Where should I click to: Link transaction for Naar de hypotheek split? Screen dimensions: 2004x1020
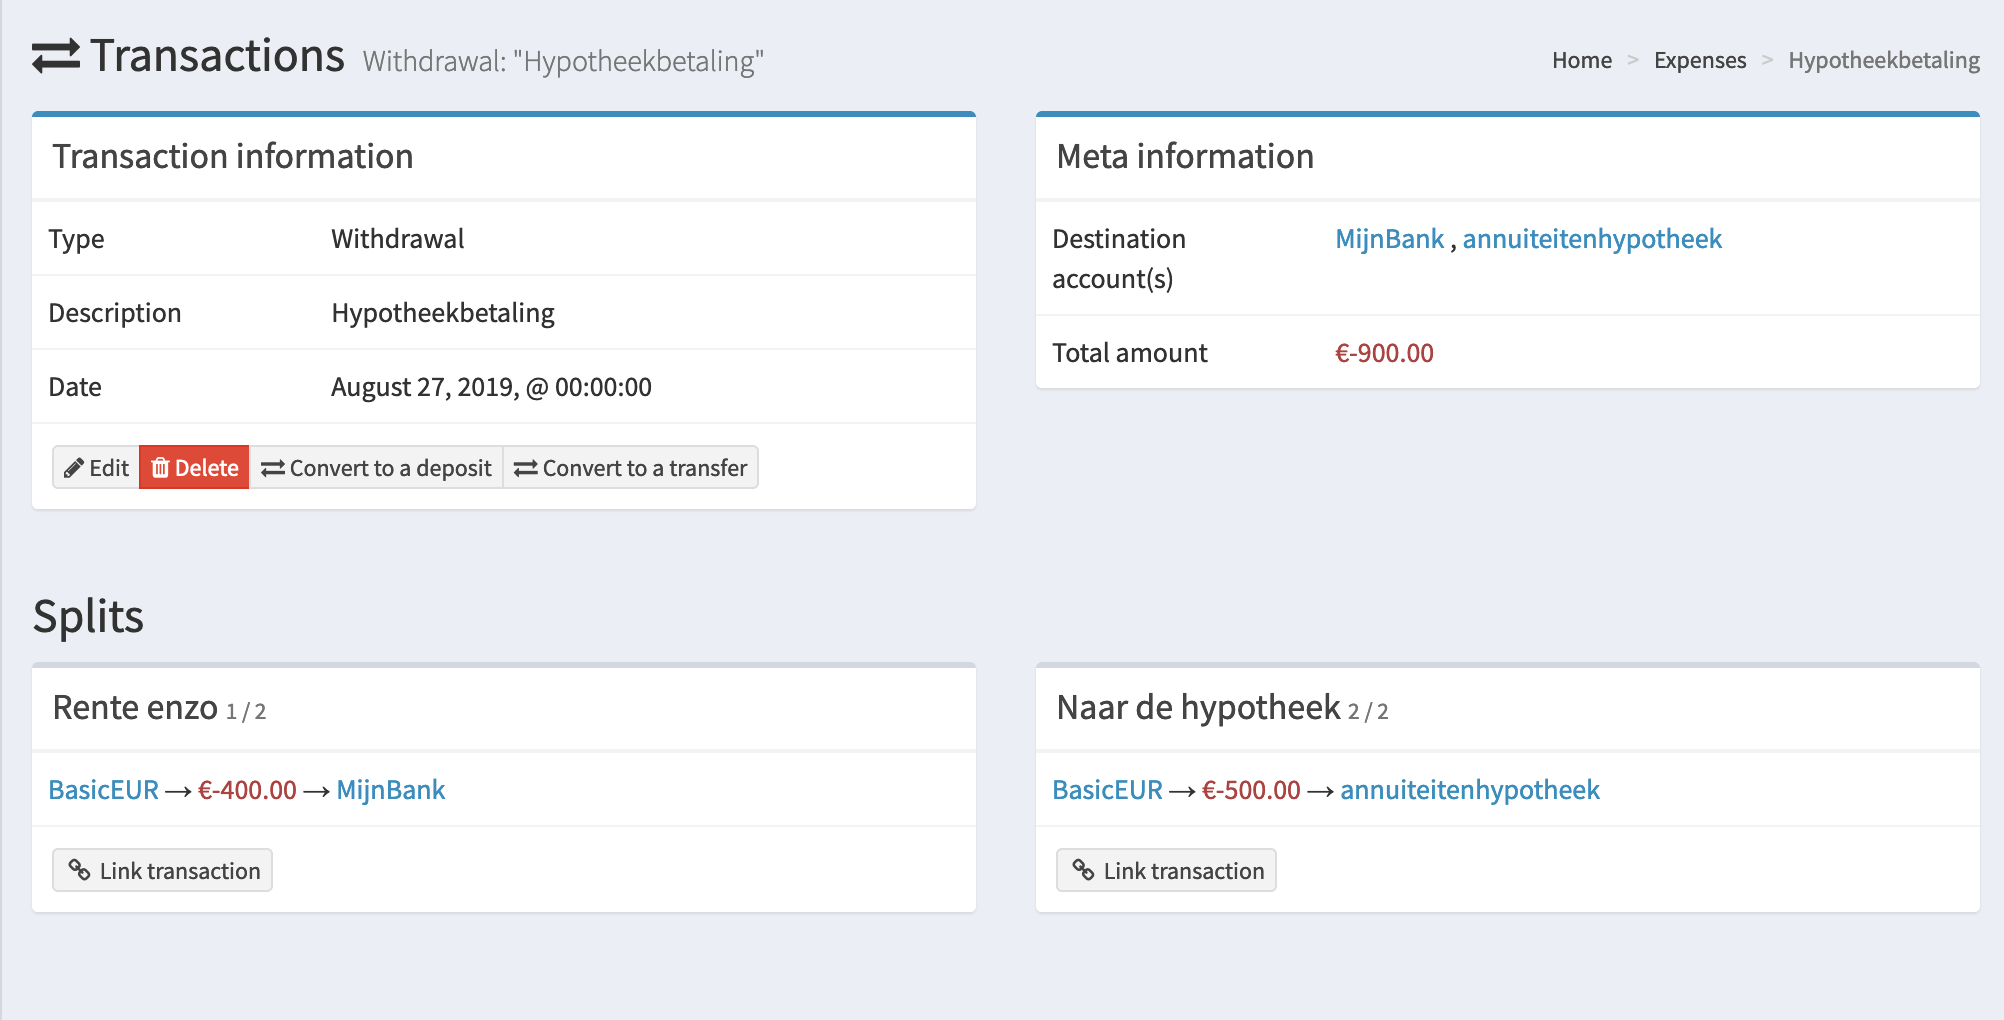coord(1166,870)
